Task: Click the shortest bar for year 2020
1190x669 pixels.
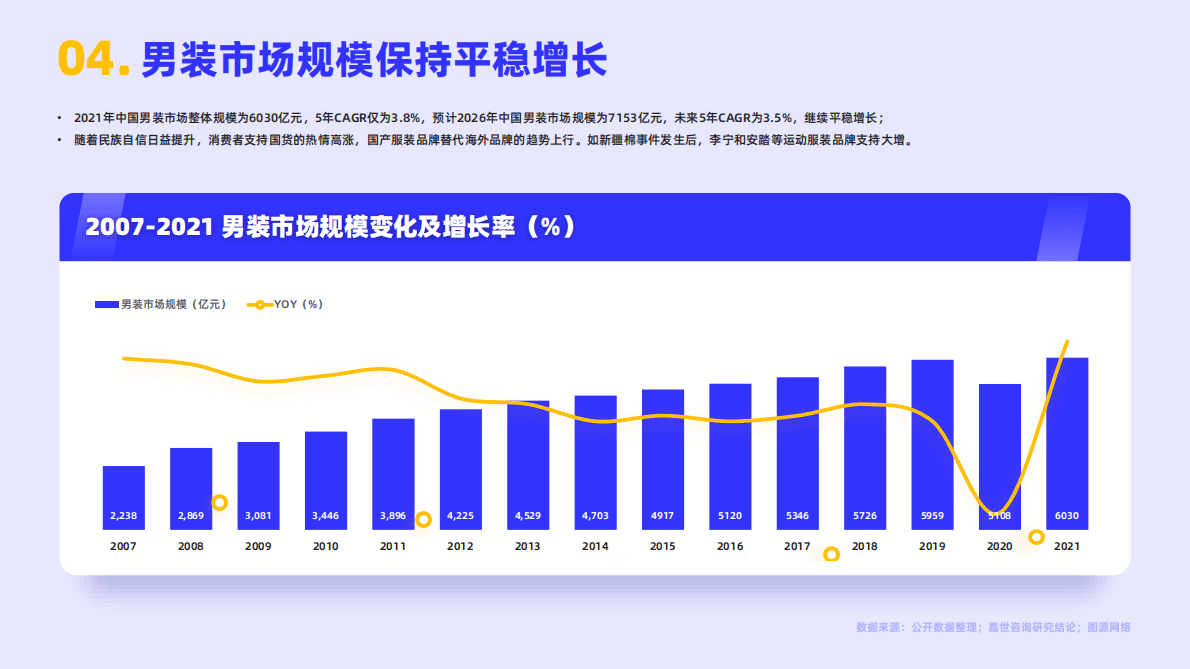Action: [x=999, y=455]
